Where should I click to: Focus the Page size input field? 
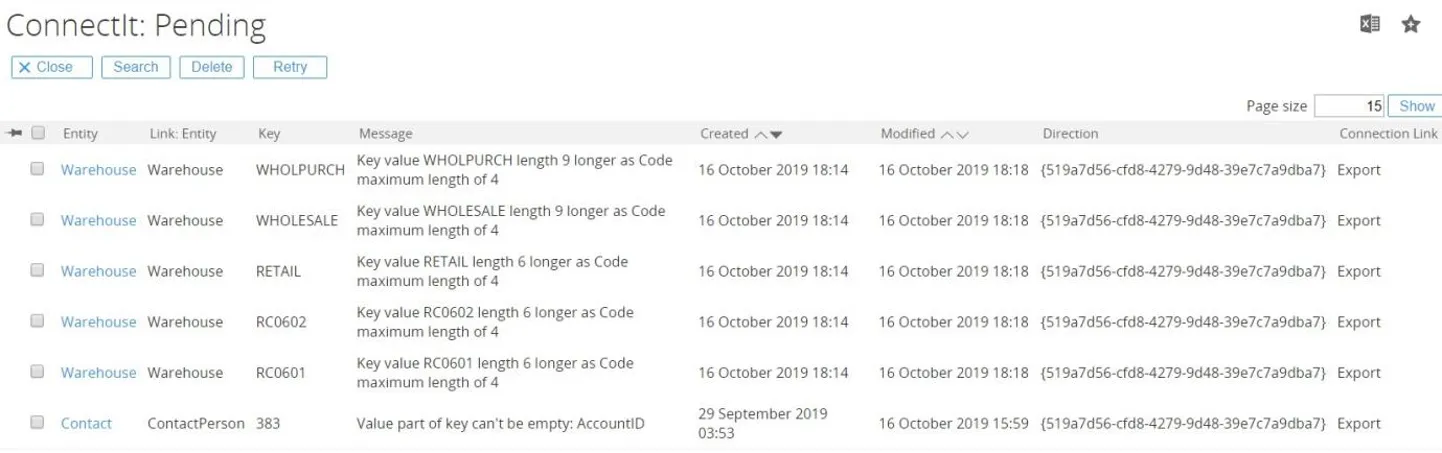pos(1348,106)
